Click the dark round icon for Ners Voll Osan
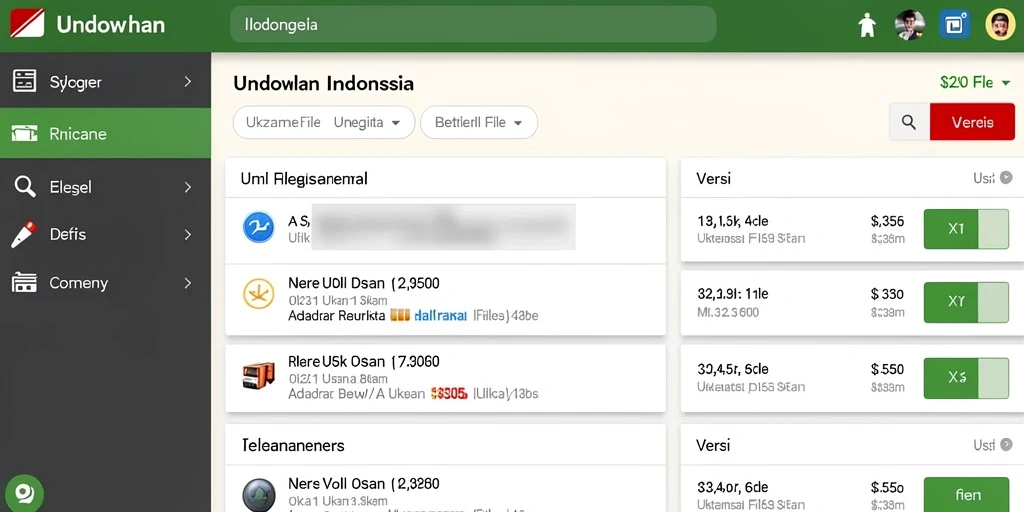The width and height of the screenshot is (1024, 512). coord(259,495)
